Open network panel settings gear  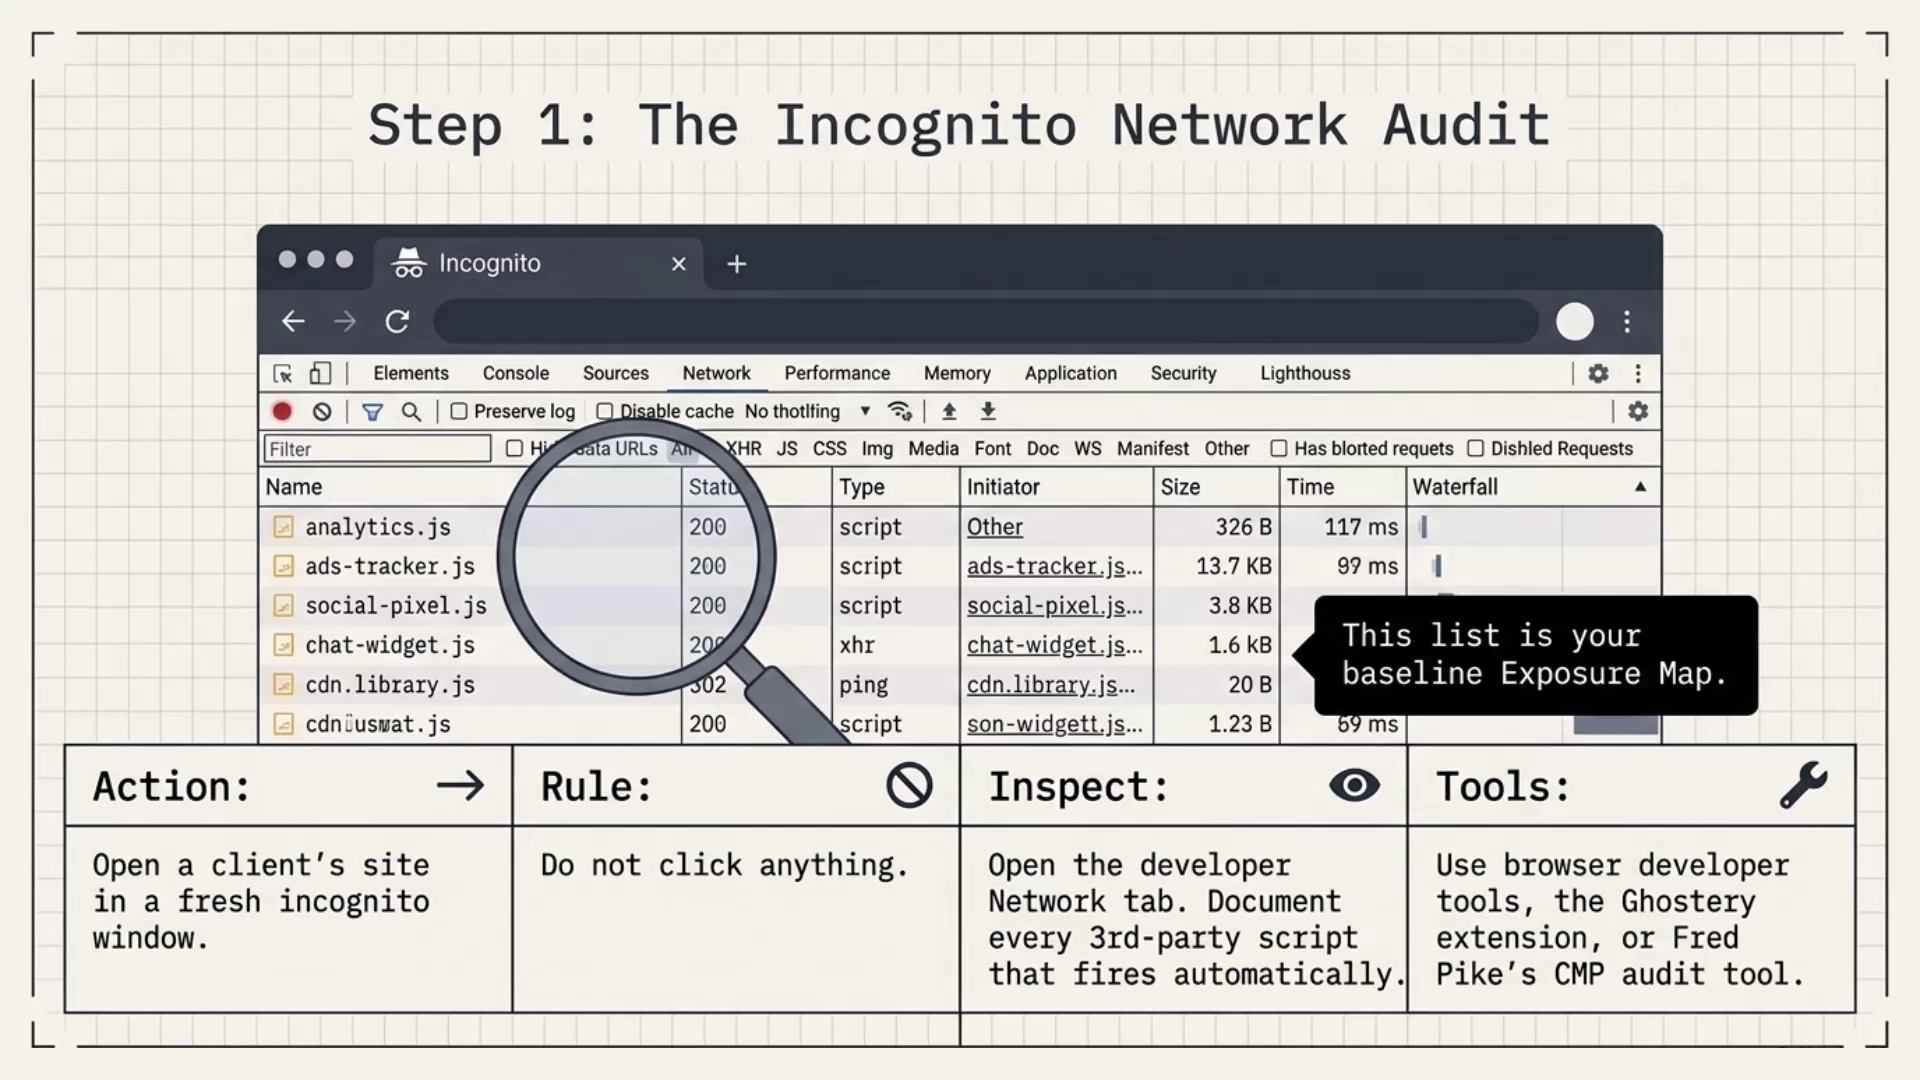point(1638,411)
